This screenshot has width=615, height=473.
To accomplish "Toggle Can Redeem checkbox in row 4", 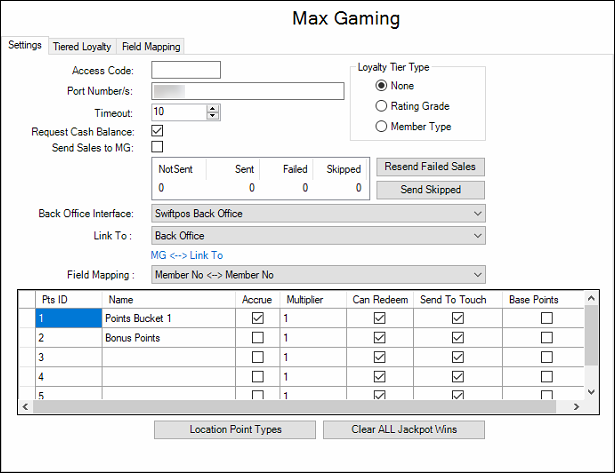I will coord(380,377).
